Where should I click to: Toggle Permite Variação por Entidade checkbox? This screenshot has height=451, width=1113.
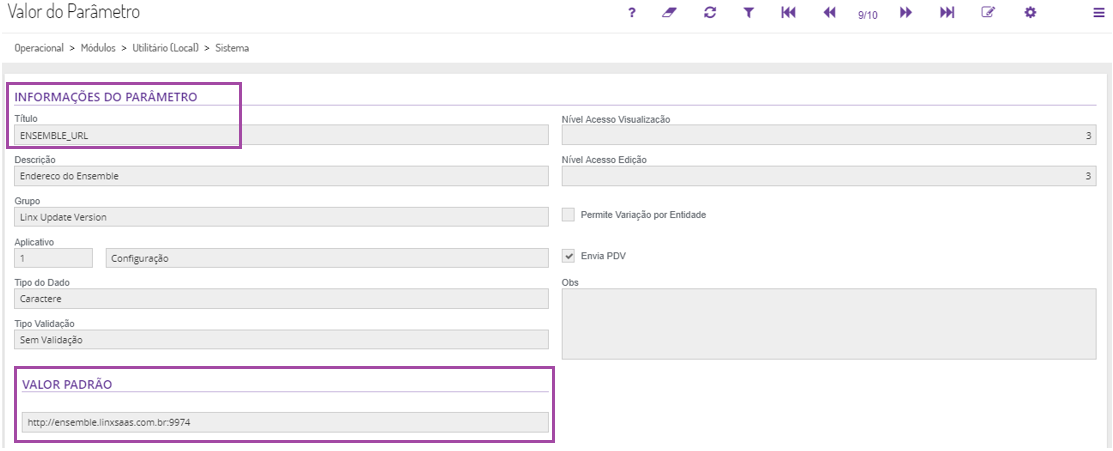pyautogui.click(x=569, y=215)
